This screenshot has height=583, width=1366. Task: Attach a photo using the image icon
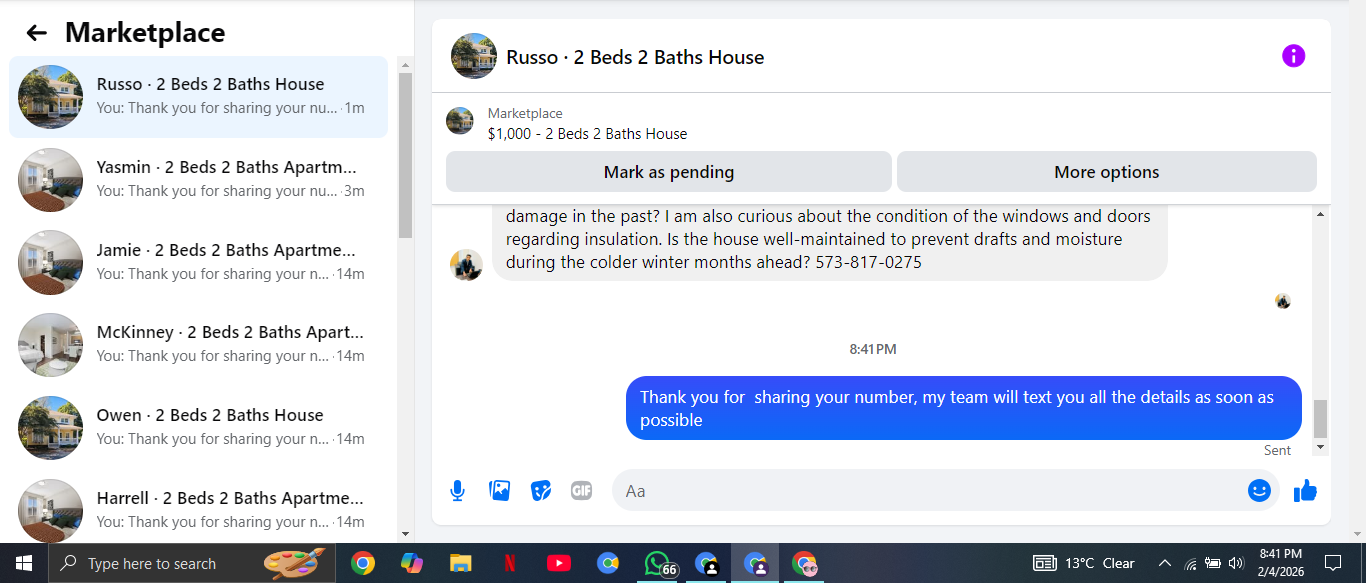pos(499,491)
